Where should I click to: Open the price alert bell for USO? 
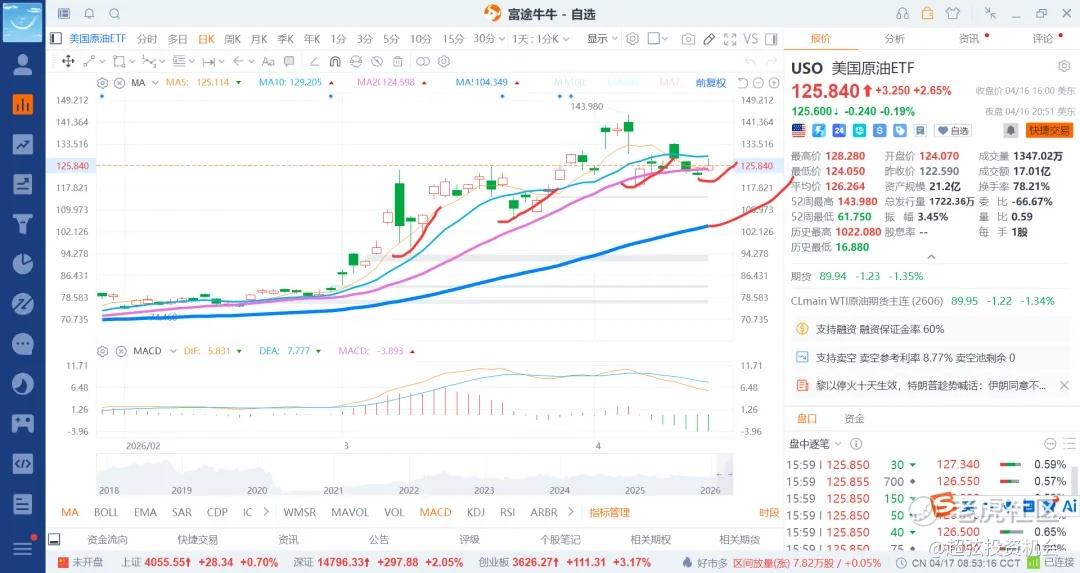(1010, 130)
